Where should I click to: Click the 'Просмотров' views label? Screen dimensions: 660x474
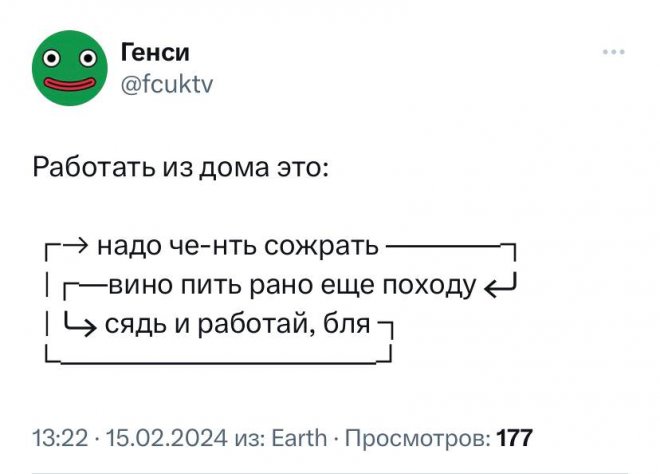pyautogui.click(x=418, y=439)
